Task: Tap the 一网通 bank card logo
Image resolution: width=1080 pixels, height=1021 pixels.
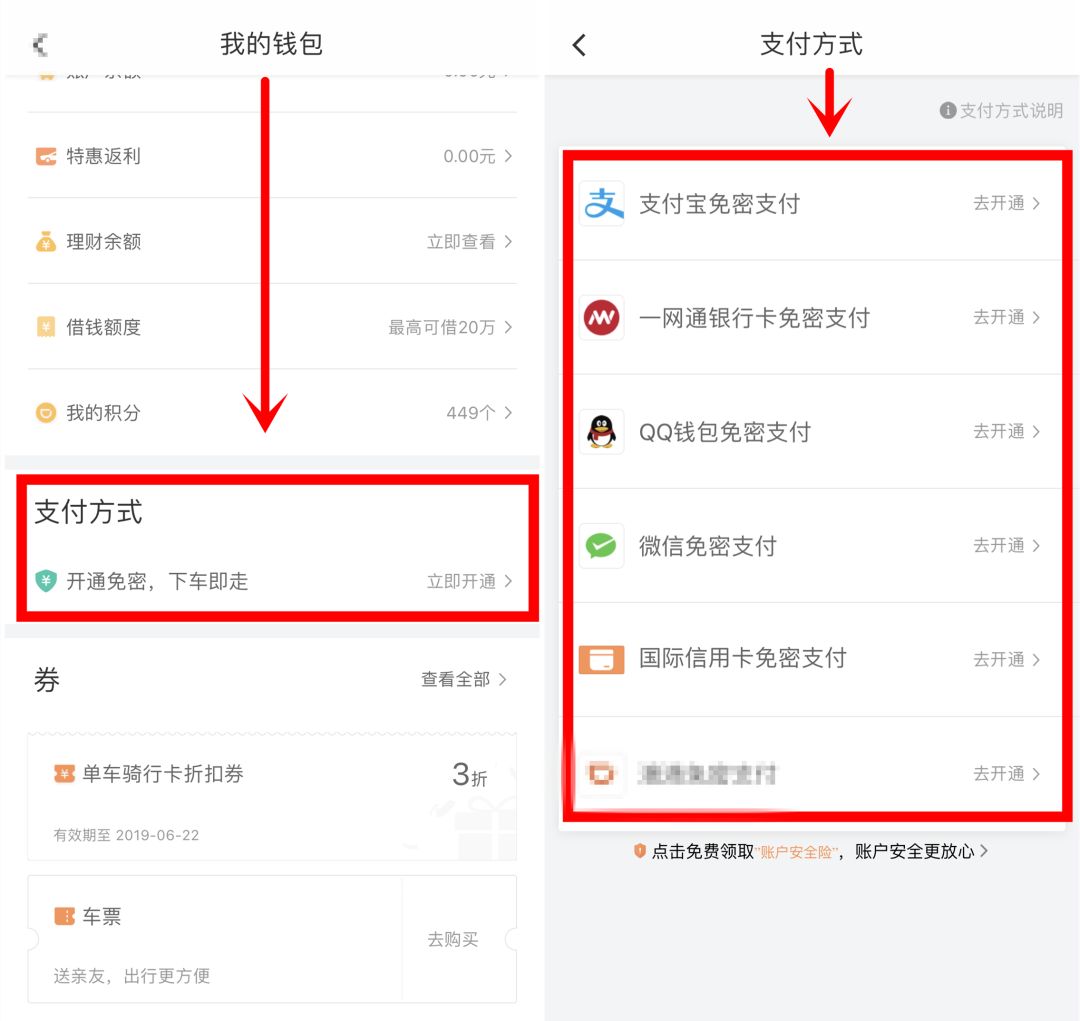Action: [601, 318]
